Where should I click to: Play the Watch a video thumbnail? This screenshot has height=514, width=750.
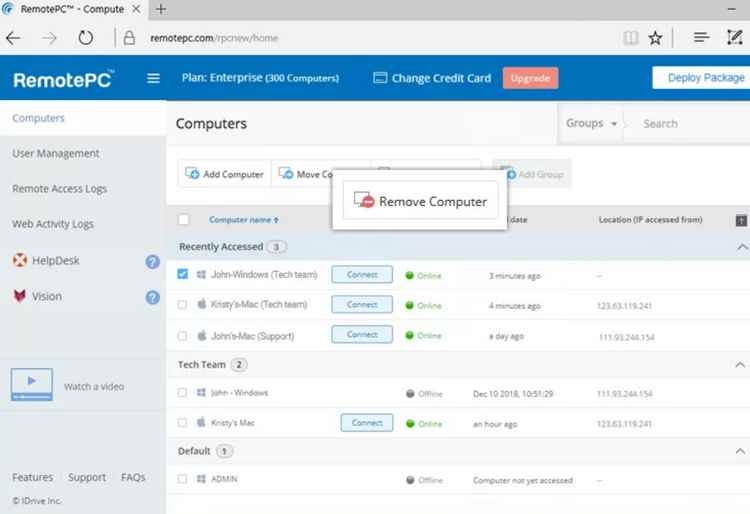point(32,384)
